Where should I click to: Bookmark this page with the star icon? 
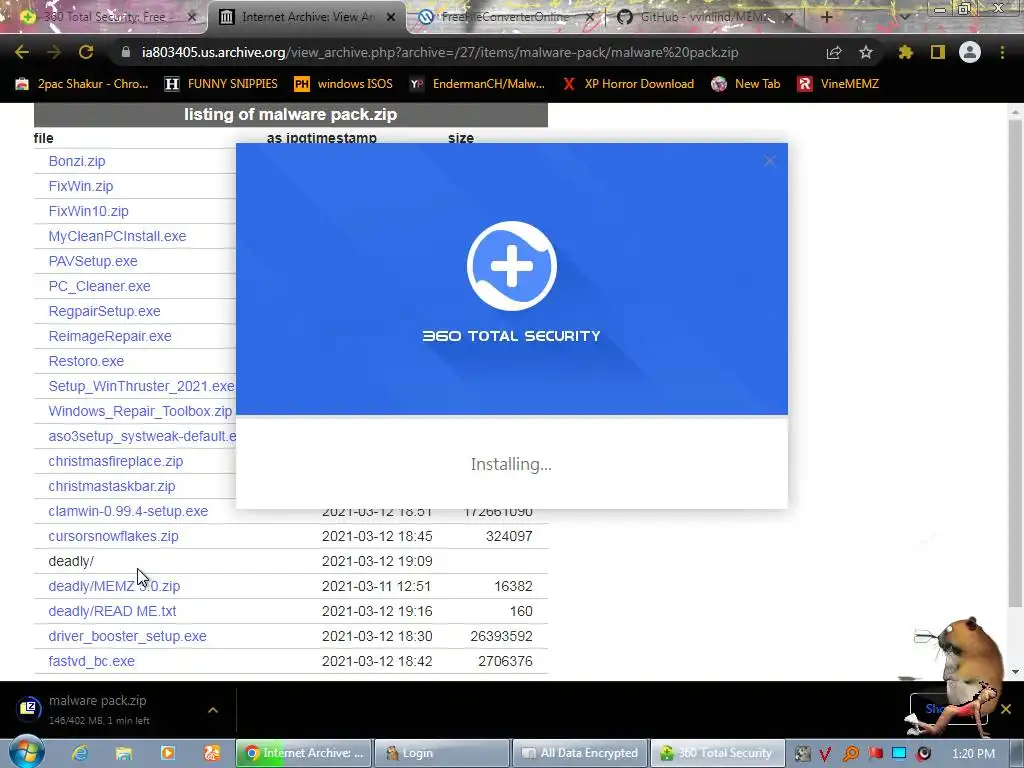point(866,52)
